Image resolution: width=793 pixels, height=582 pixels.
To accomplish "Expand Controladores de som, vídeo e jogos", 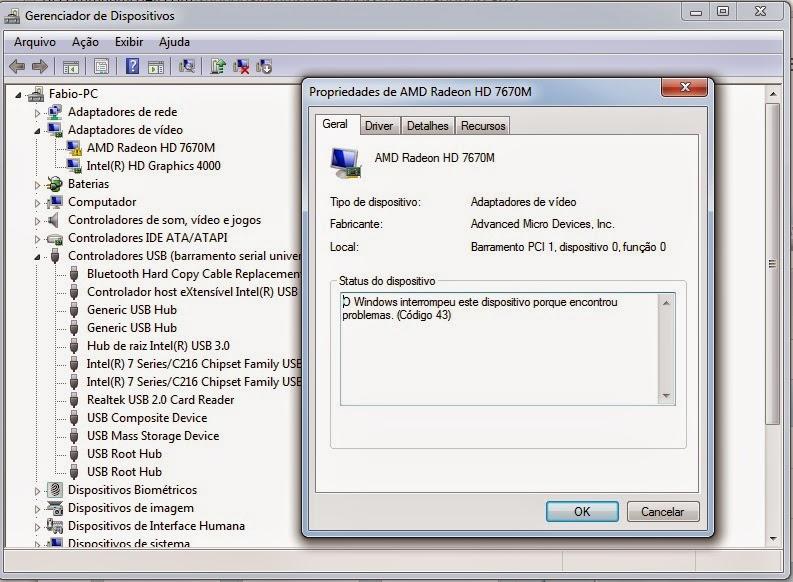I will [37, 221].
